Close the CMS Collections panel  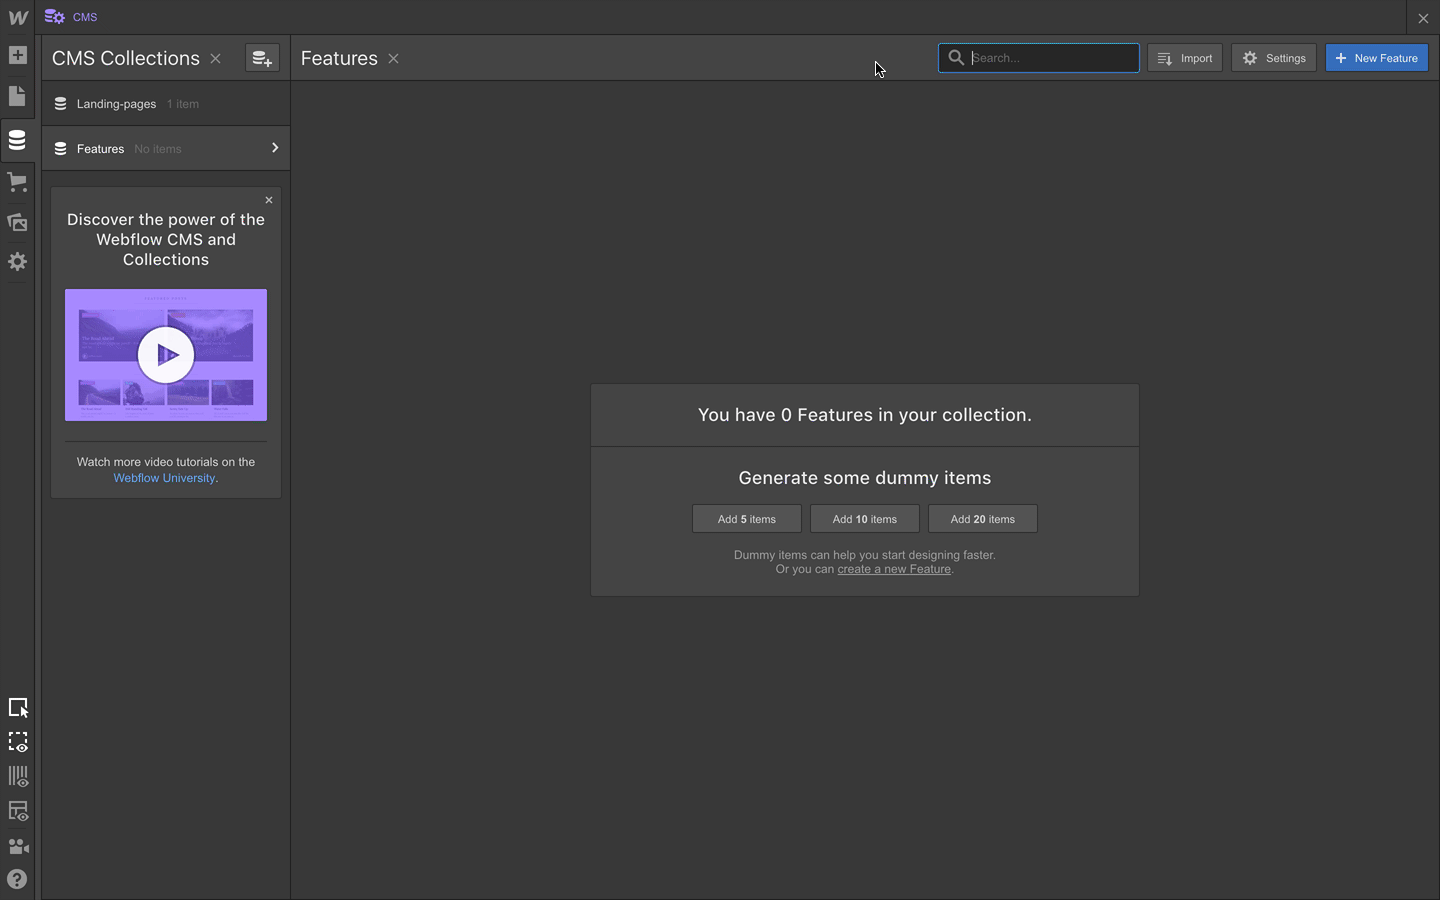pyautogui.click(x=215, y=59)
